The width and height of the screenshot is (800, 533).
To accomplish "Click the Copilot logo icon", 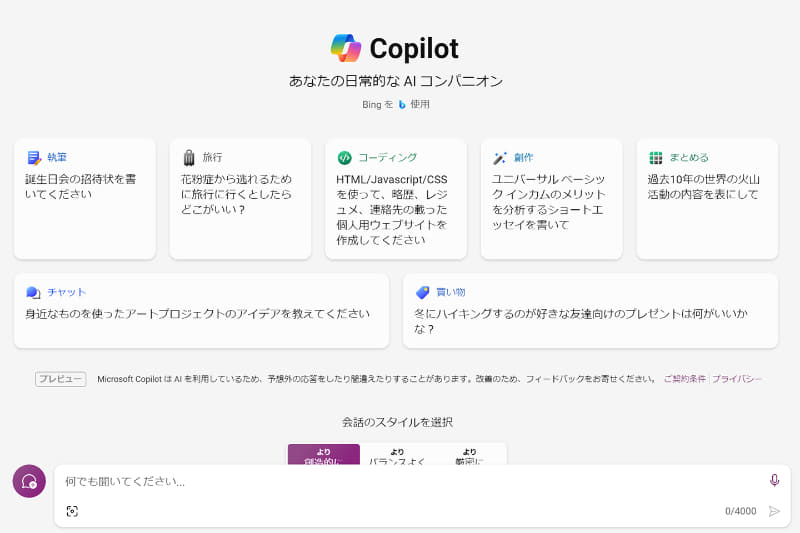I will 345,48.
